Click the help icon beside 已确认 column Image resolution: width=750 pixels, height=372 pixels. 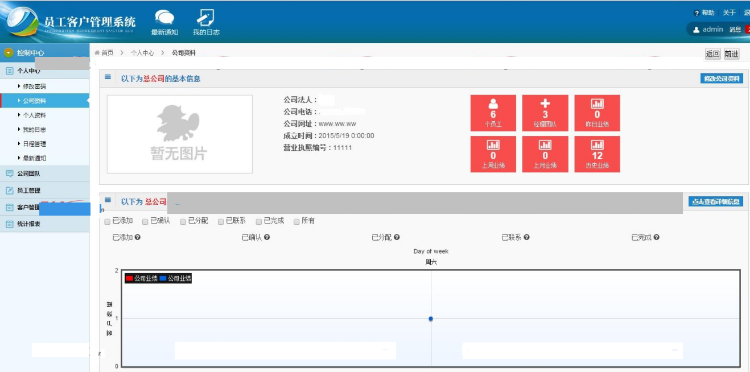(x=267, y=237)
